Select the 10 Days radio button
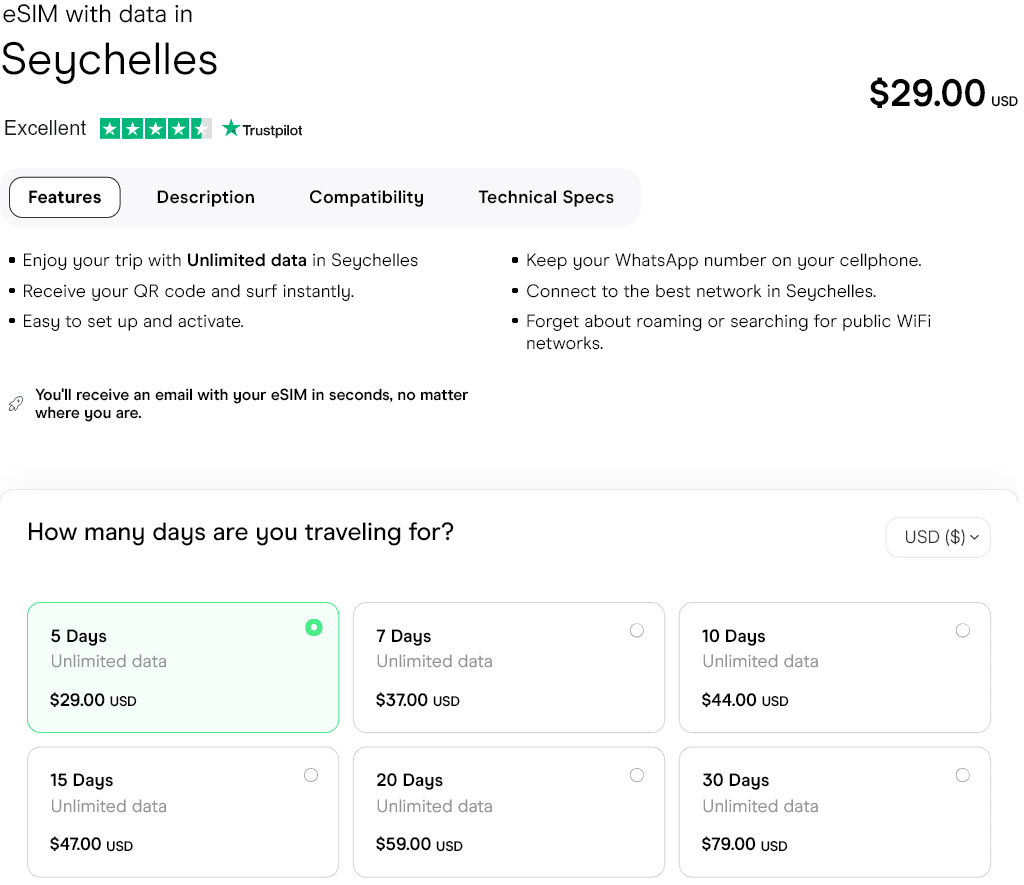 click(963, 630)
